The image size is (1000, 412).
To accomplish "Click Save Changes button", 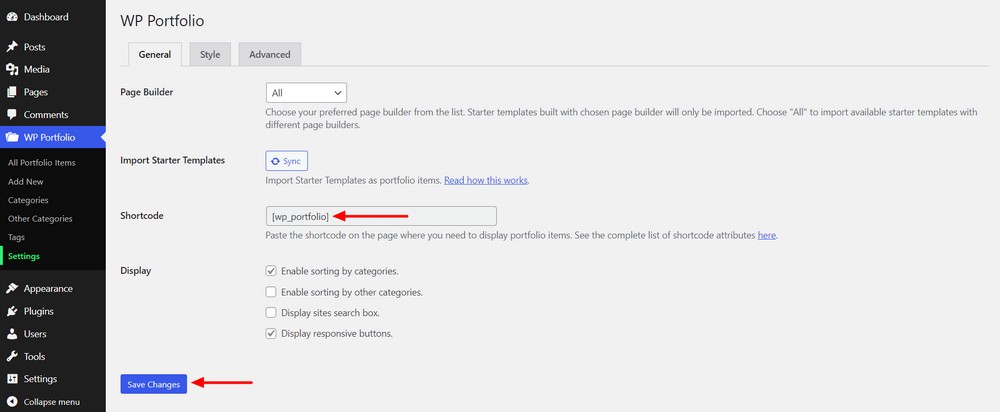I will (x=154, y=385).
